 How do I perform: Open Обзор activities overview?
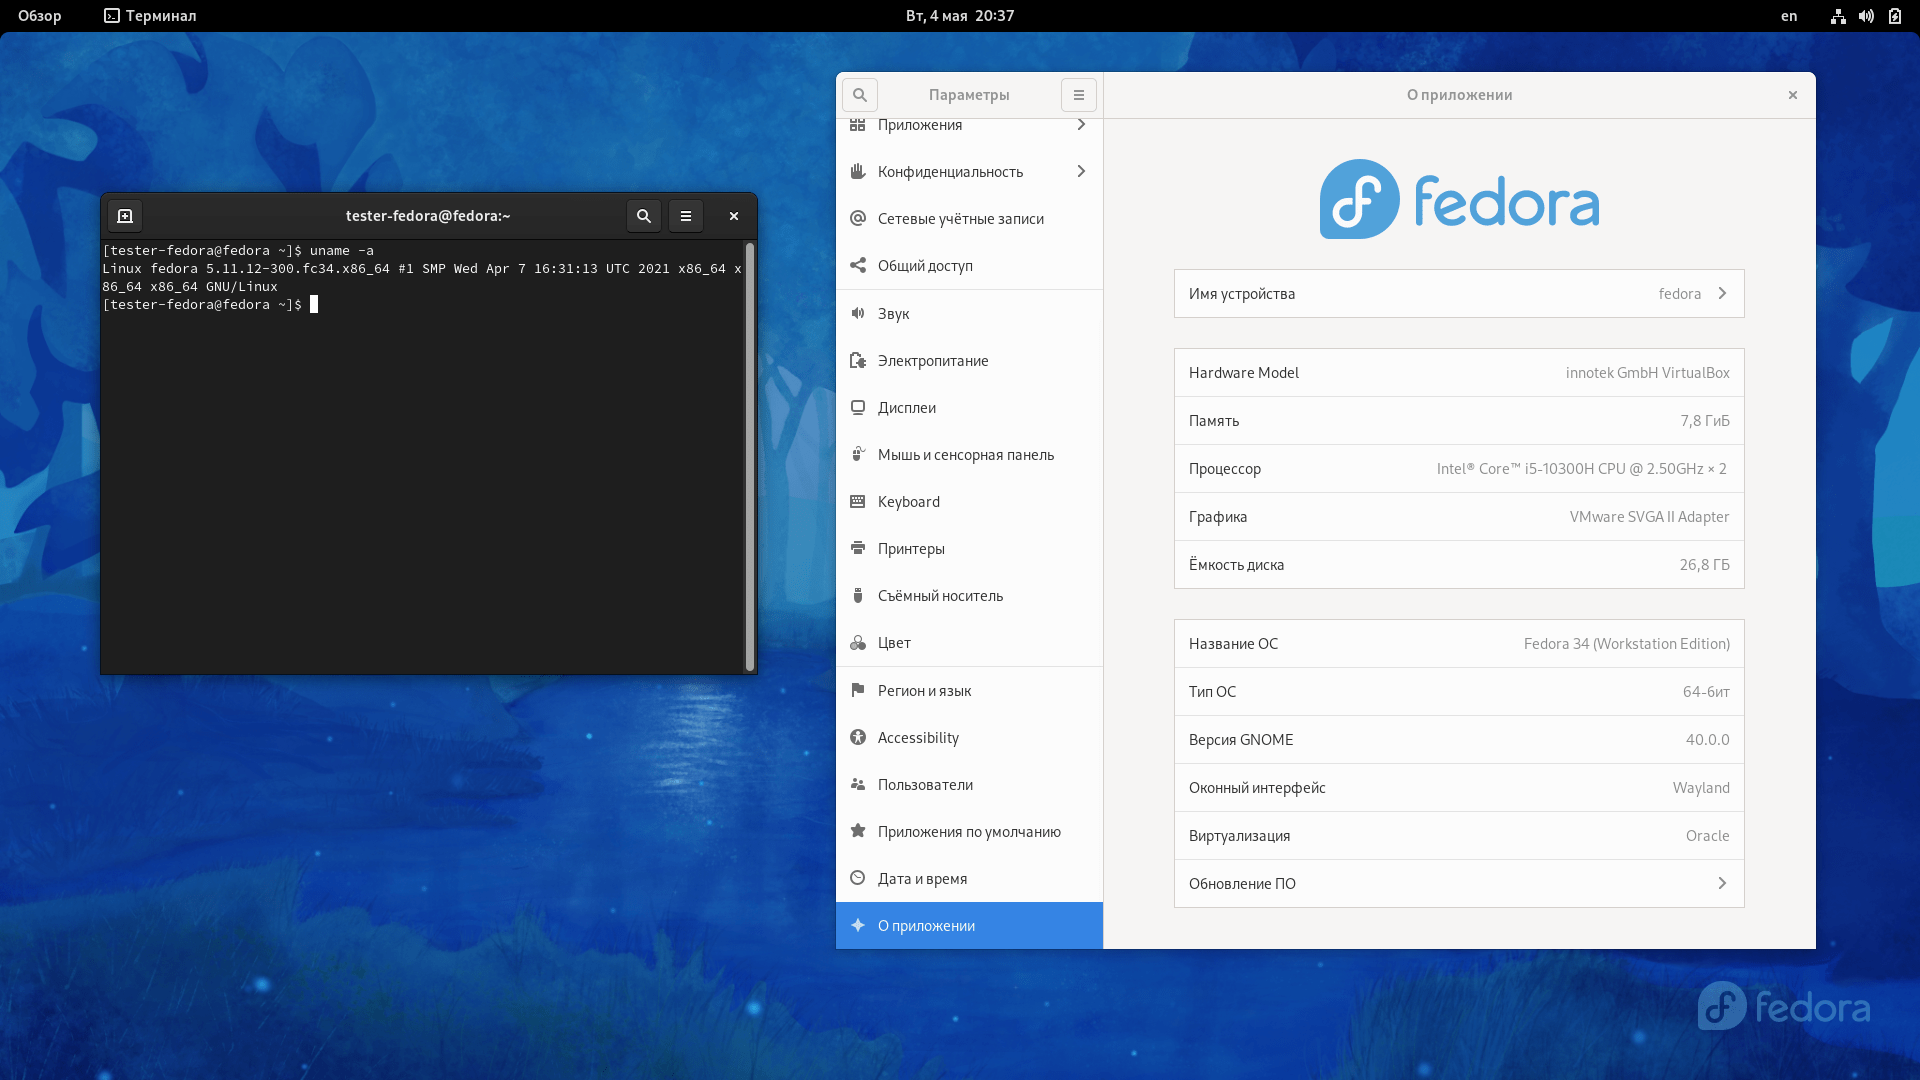point(40,16)
